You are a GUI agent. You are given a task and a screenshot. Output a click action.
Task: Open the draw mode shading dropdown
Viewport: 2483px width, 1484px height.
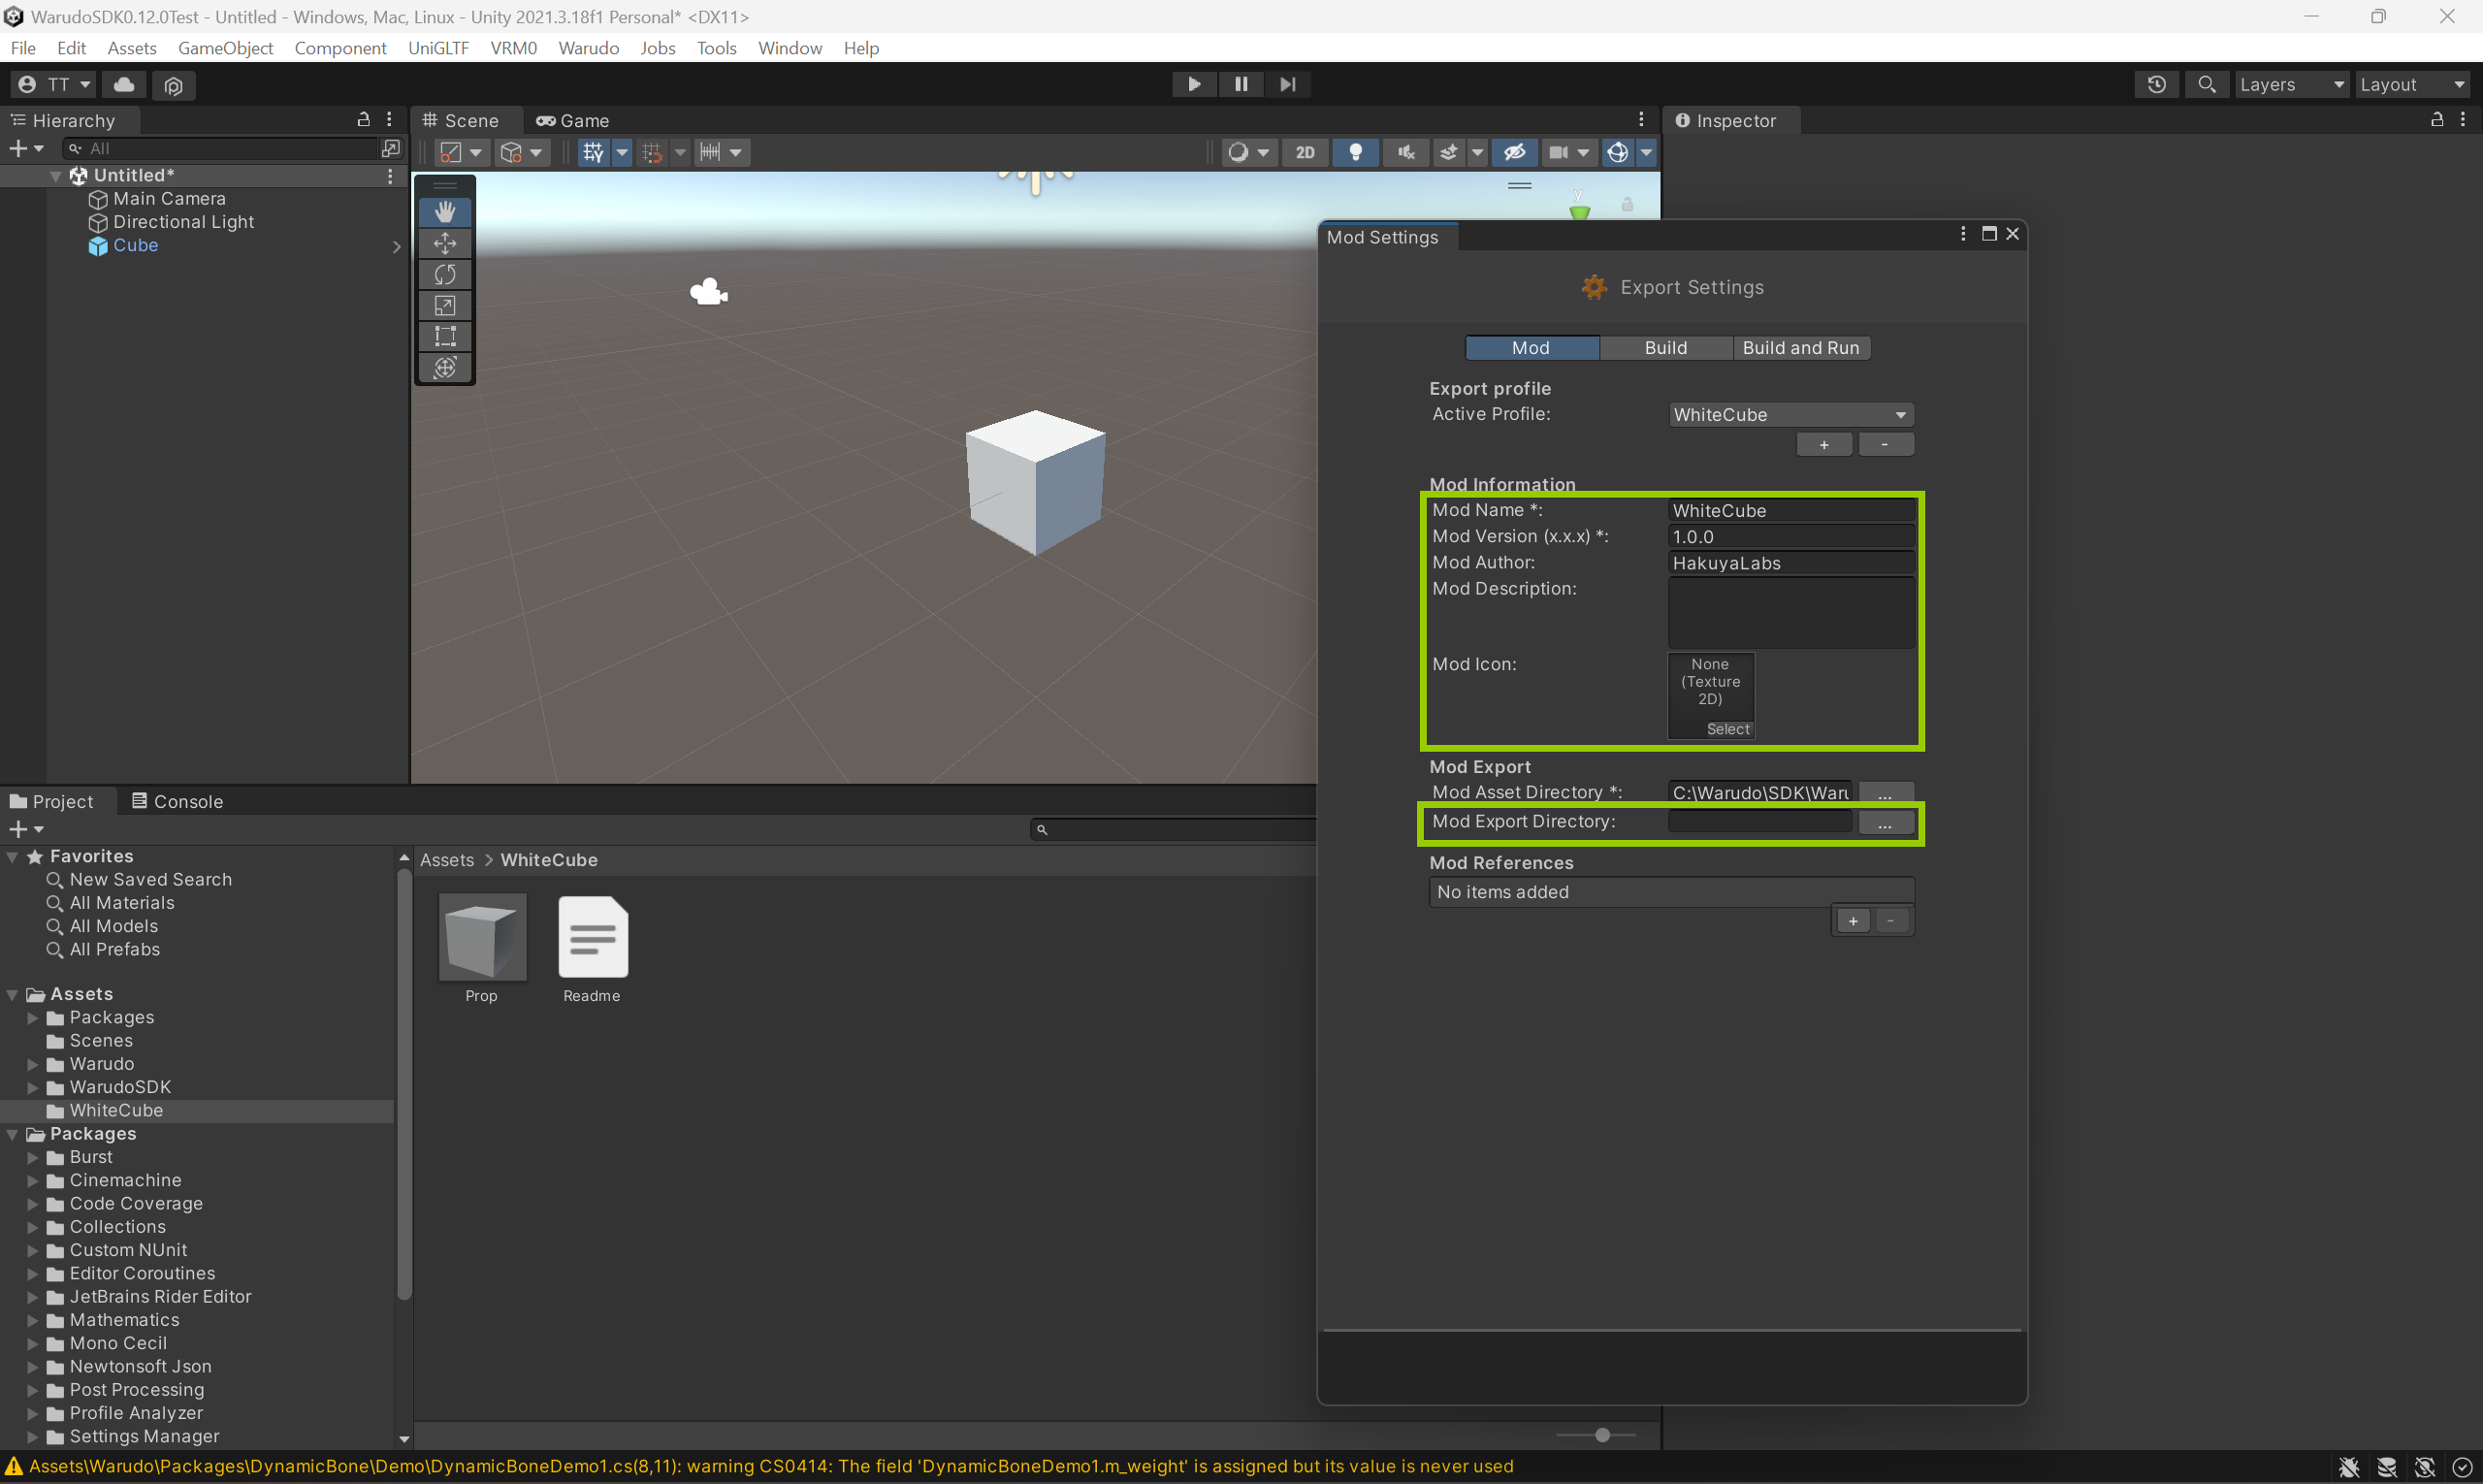(x=1248, y=152)
